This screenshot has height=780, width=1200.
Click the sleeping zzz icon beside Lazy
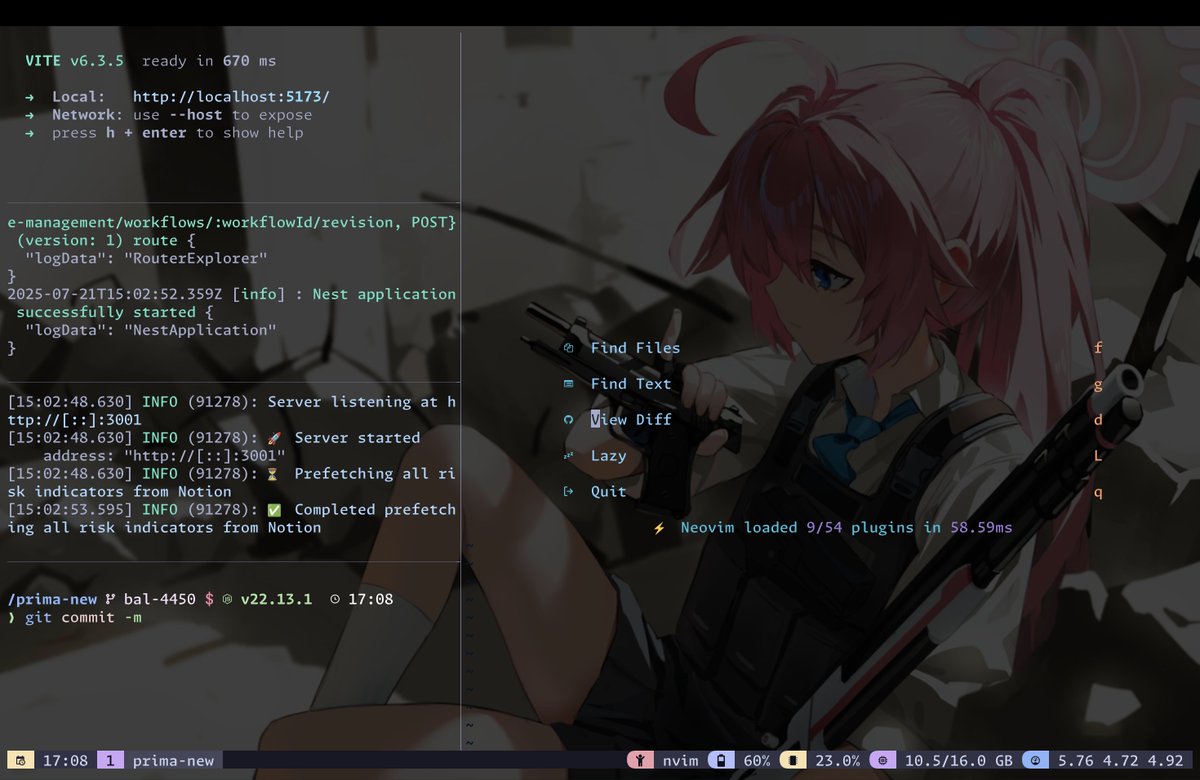click(568, 456)
